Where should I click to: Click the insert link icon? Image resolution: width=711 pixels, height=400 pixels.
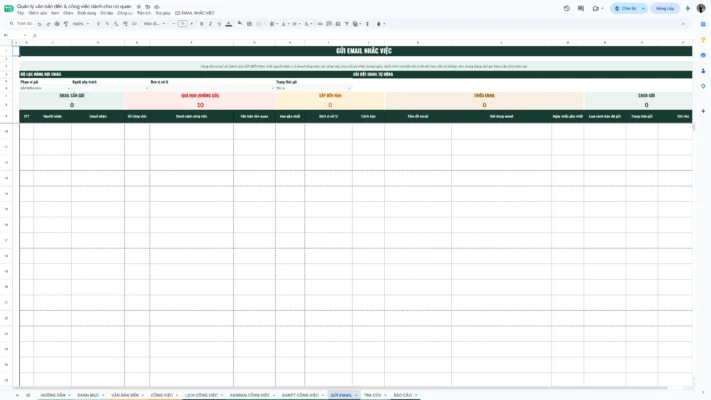point(320,24)
